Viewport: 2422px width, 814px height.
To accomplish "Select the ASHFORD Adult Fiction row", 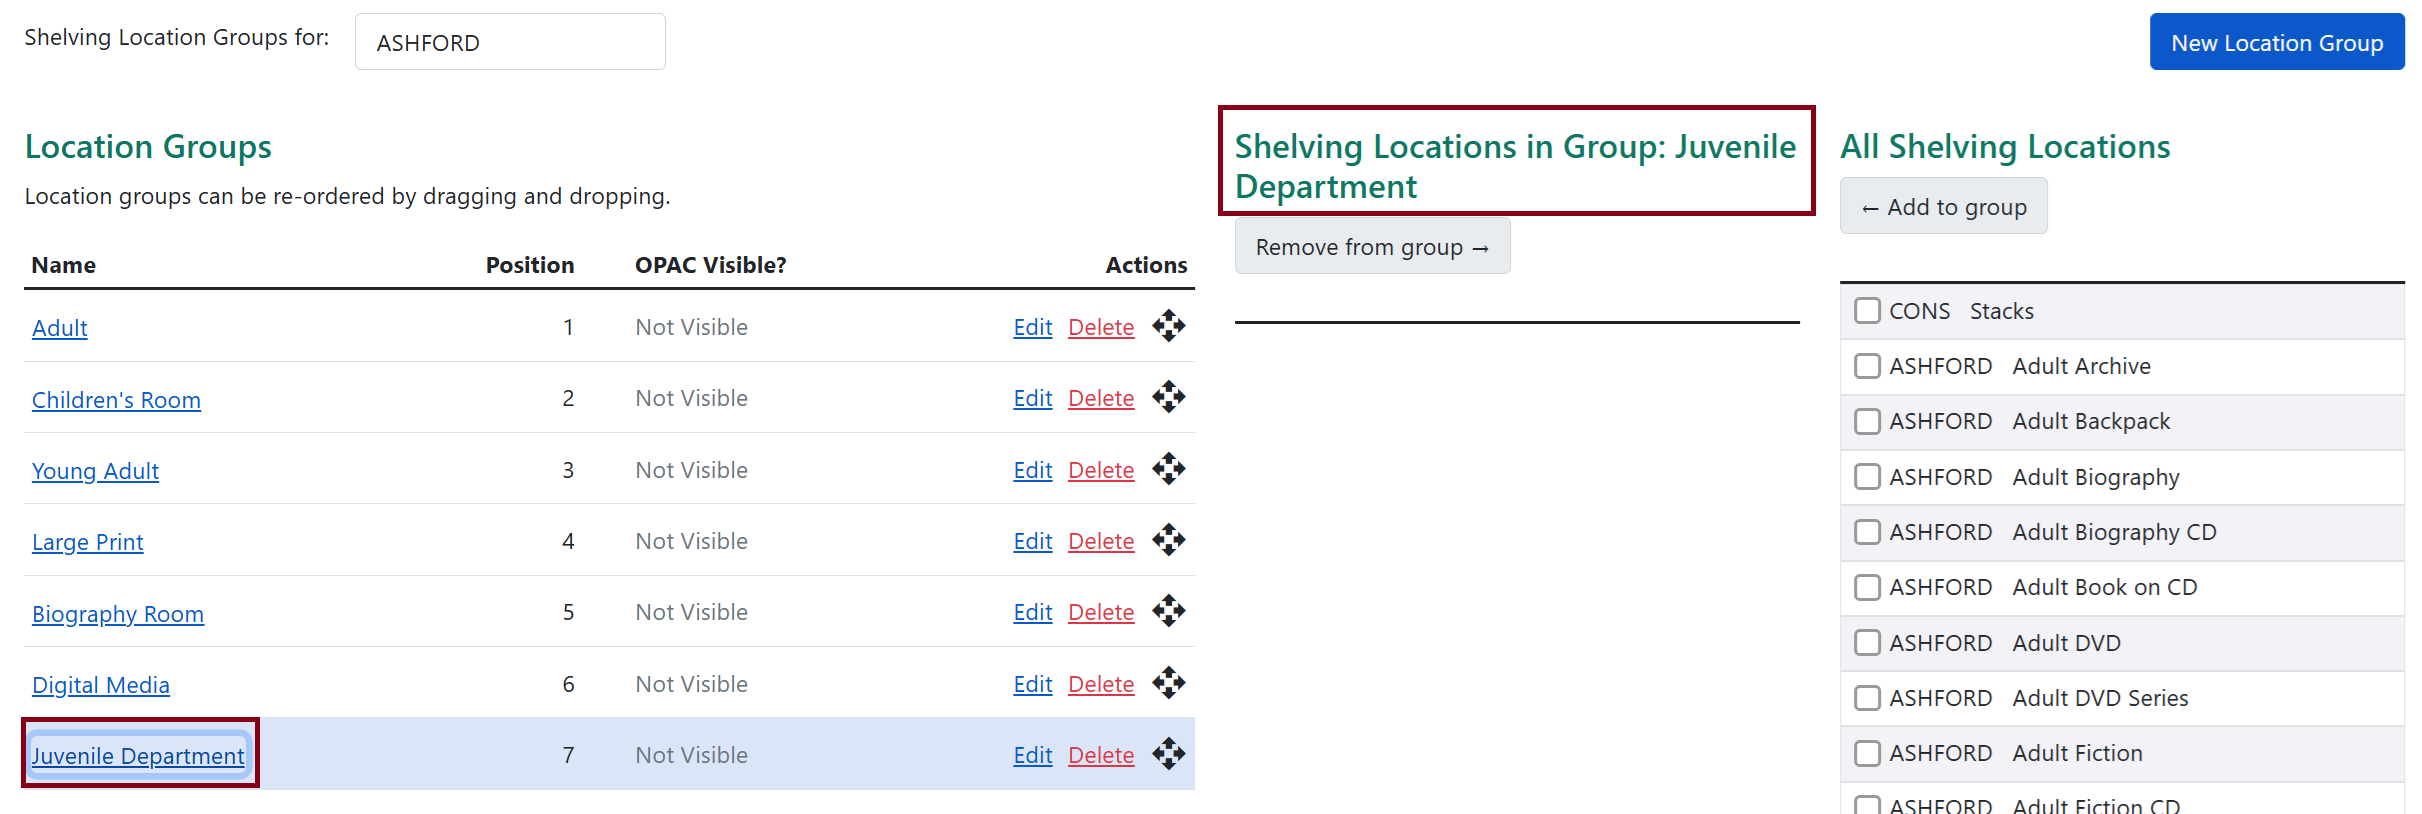I will (x=2077, y=753).
